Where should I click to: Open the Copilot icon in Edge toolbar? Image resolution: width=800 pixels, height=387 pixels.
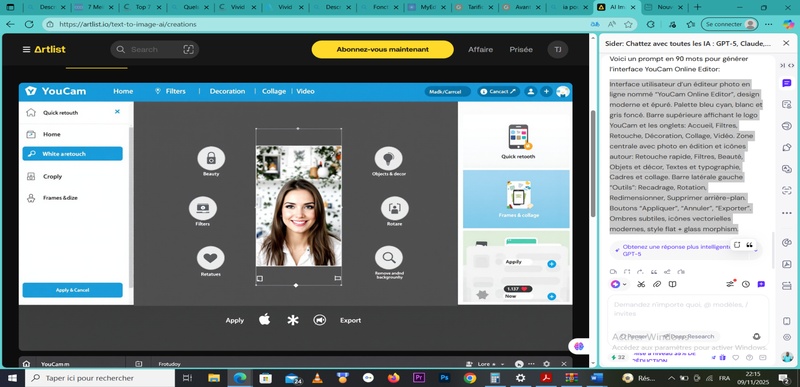tap(789, 24)
